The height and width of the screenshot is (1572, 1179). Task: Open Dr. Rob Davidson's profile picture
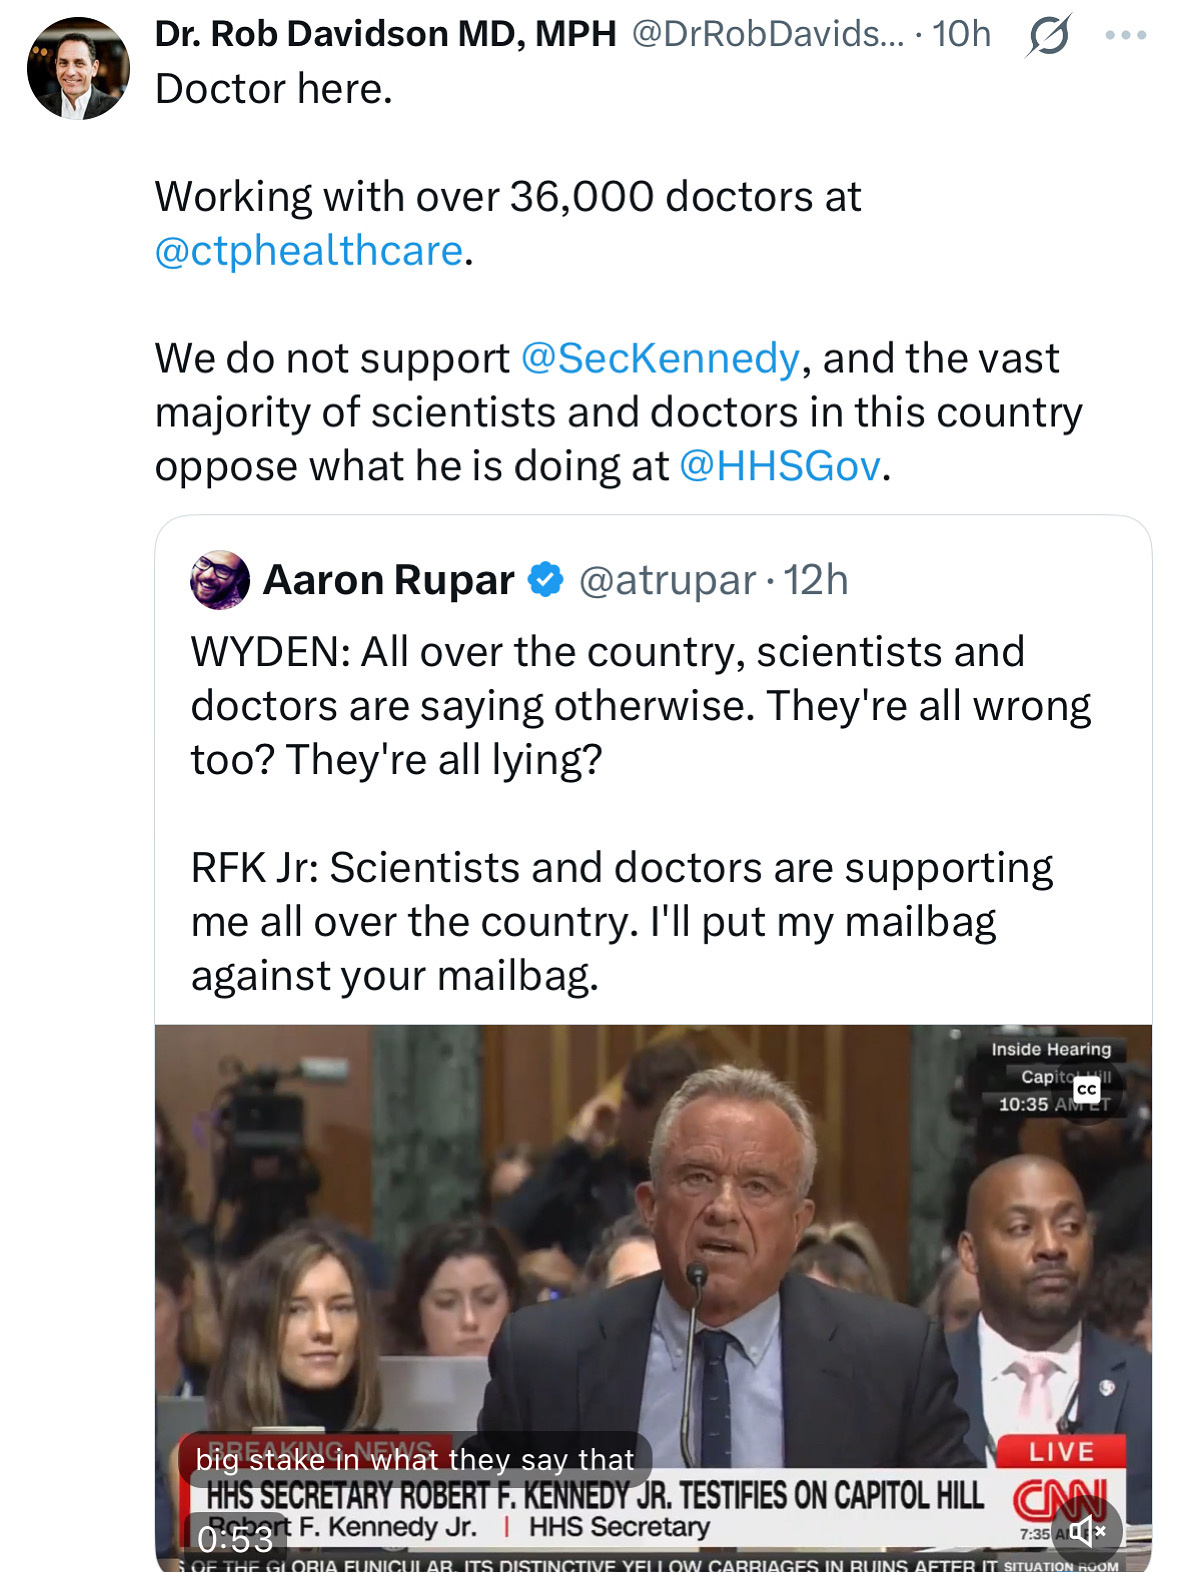coord(79,68)
